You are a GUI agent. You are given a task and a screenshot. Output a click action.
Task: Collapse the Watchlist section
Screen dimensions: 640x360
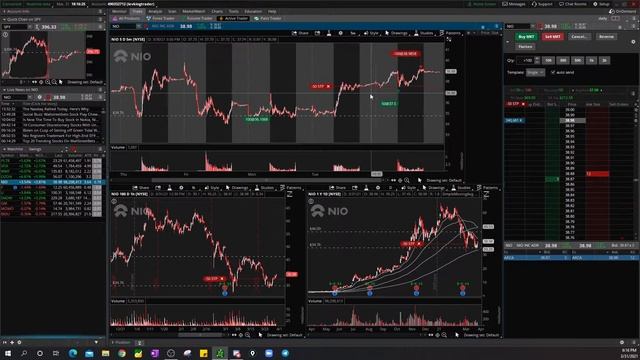coord(4,149)
